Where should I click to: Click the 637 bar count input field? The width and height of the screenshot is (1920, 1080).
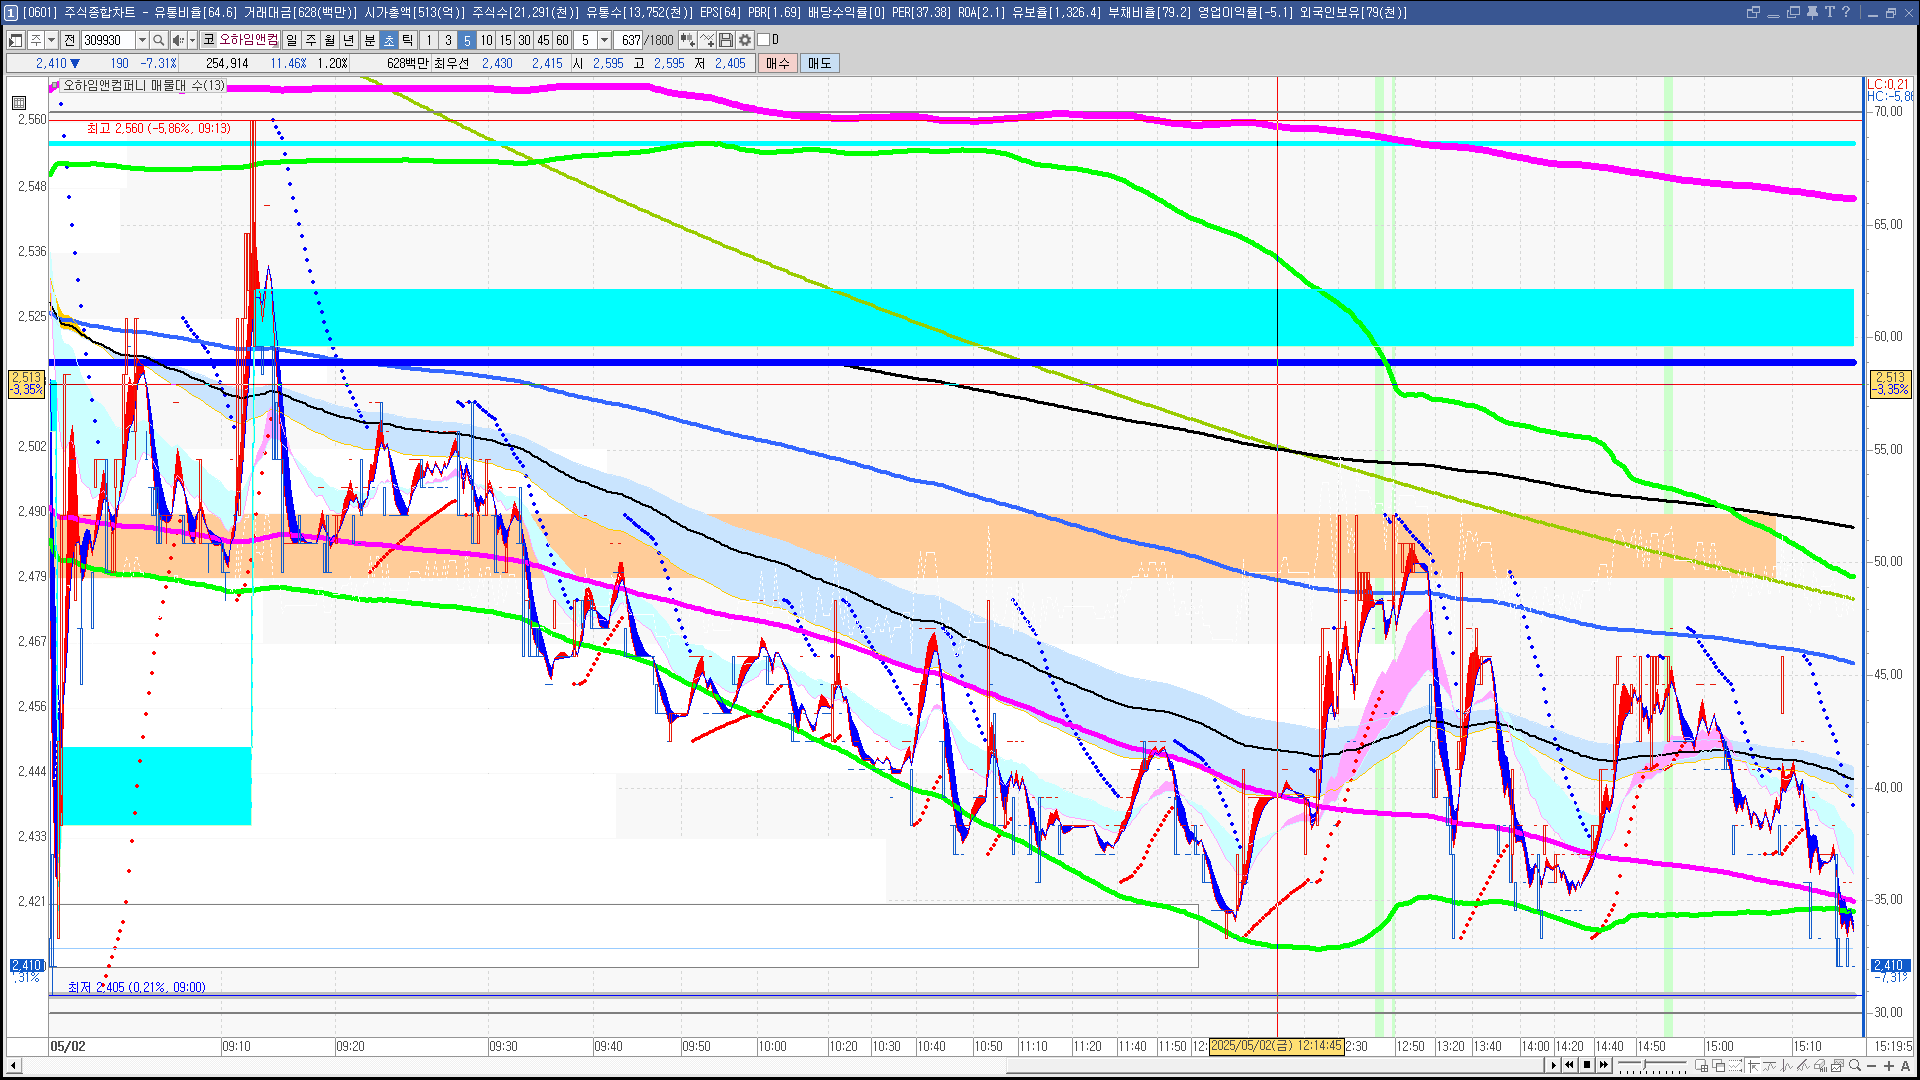[629, 40]
